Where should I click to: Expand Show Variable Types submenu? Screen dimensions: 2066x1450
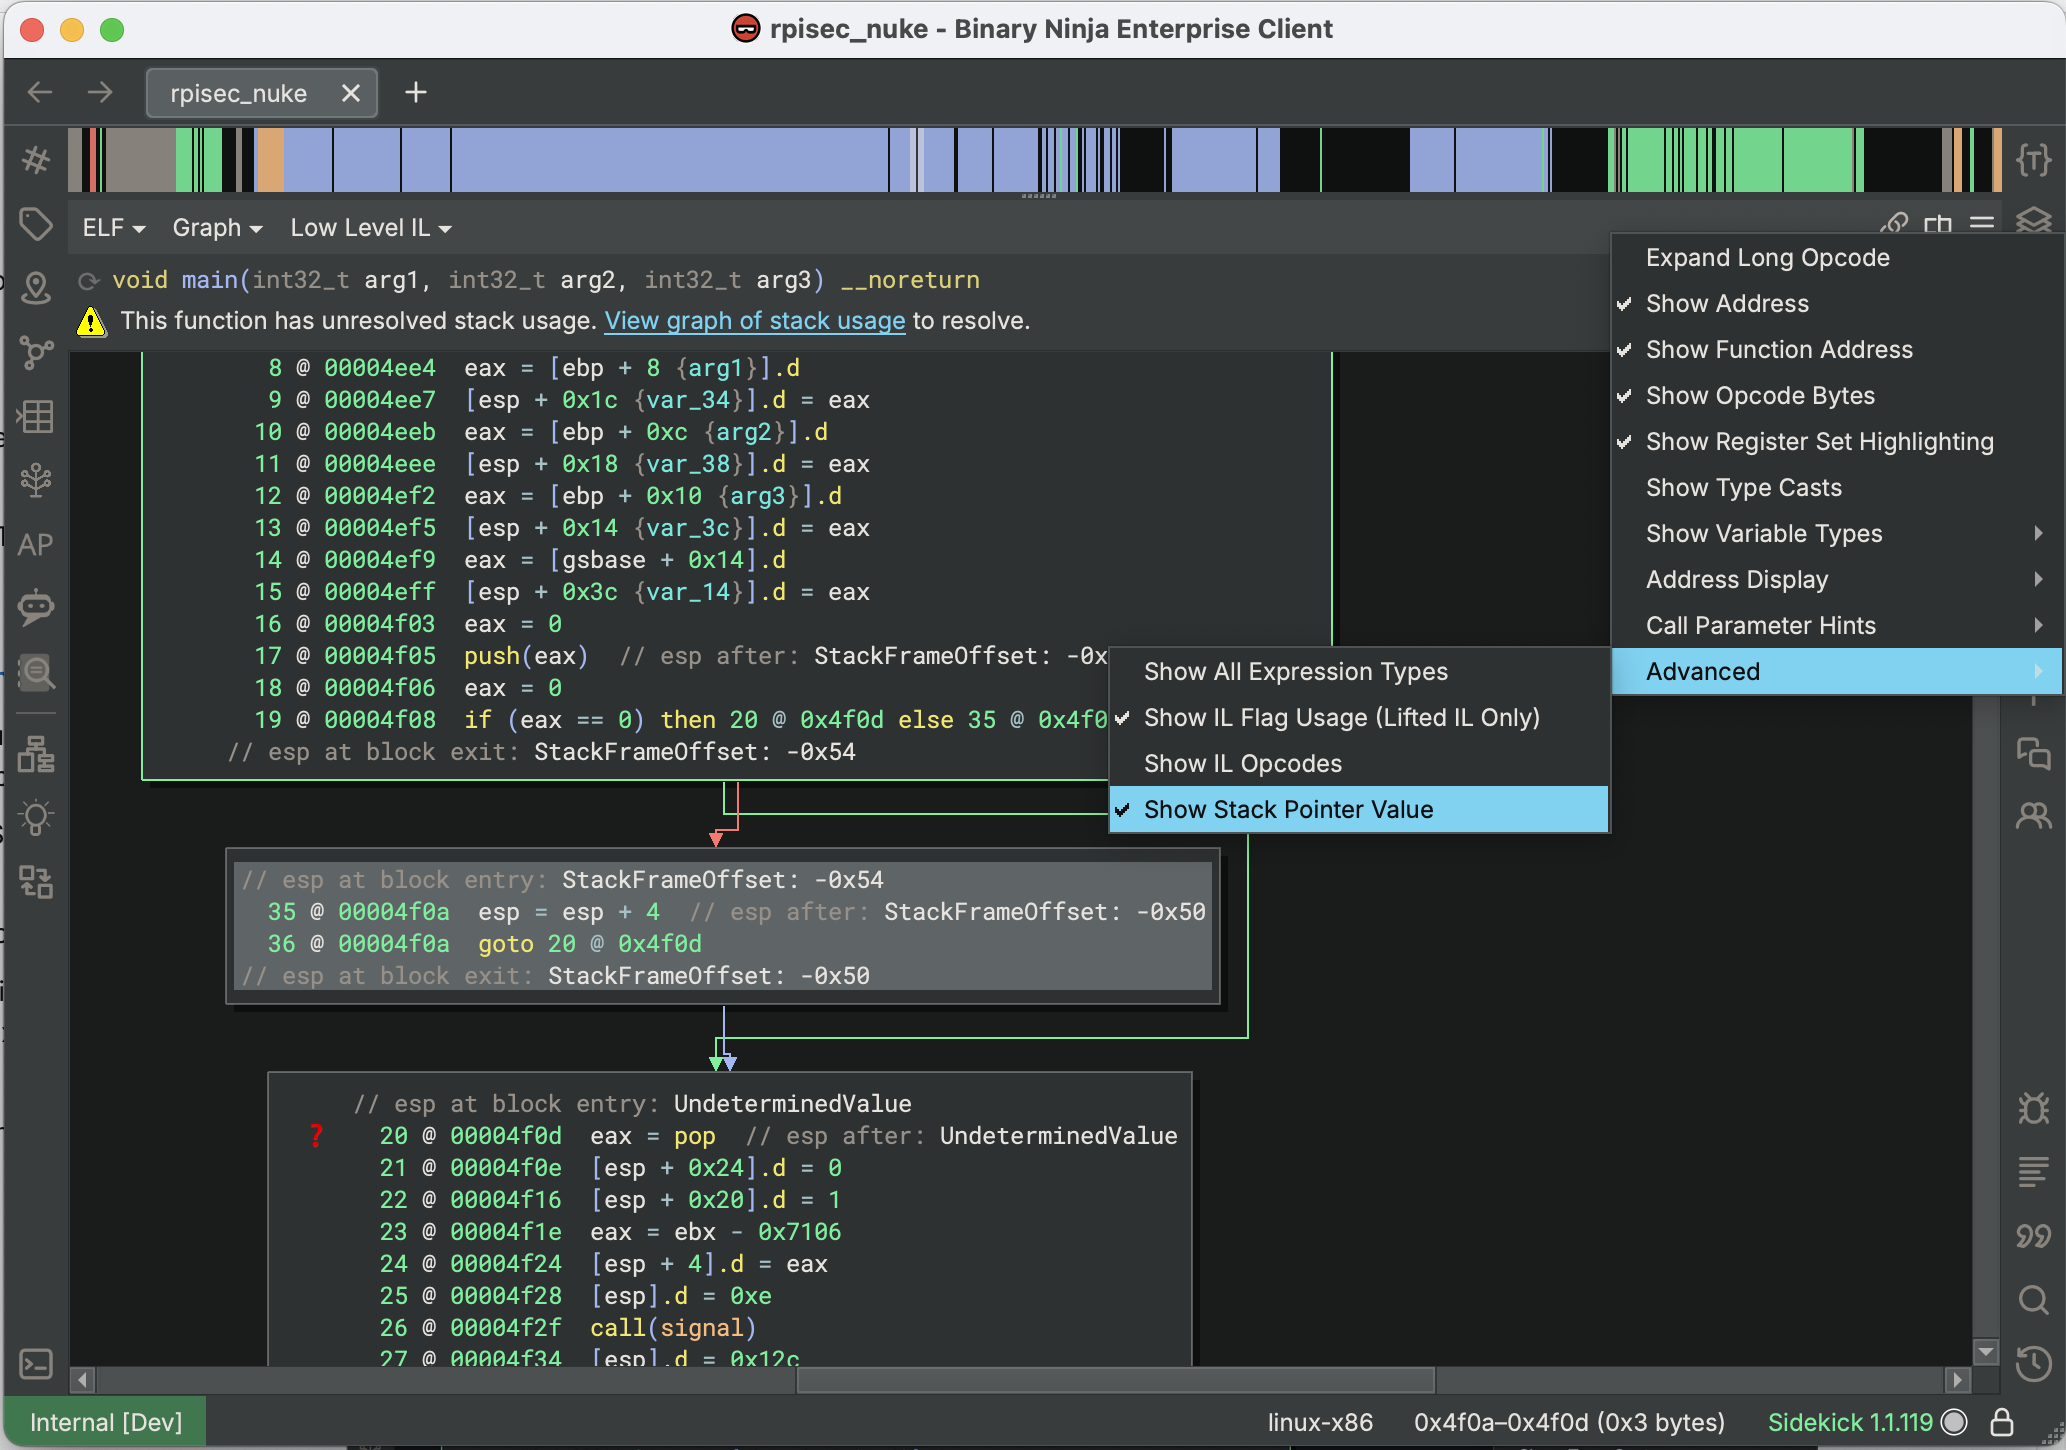coord(1836,534)
